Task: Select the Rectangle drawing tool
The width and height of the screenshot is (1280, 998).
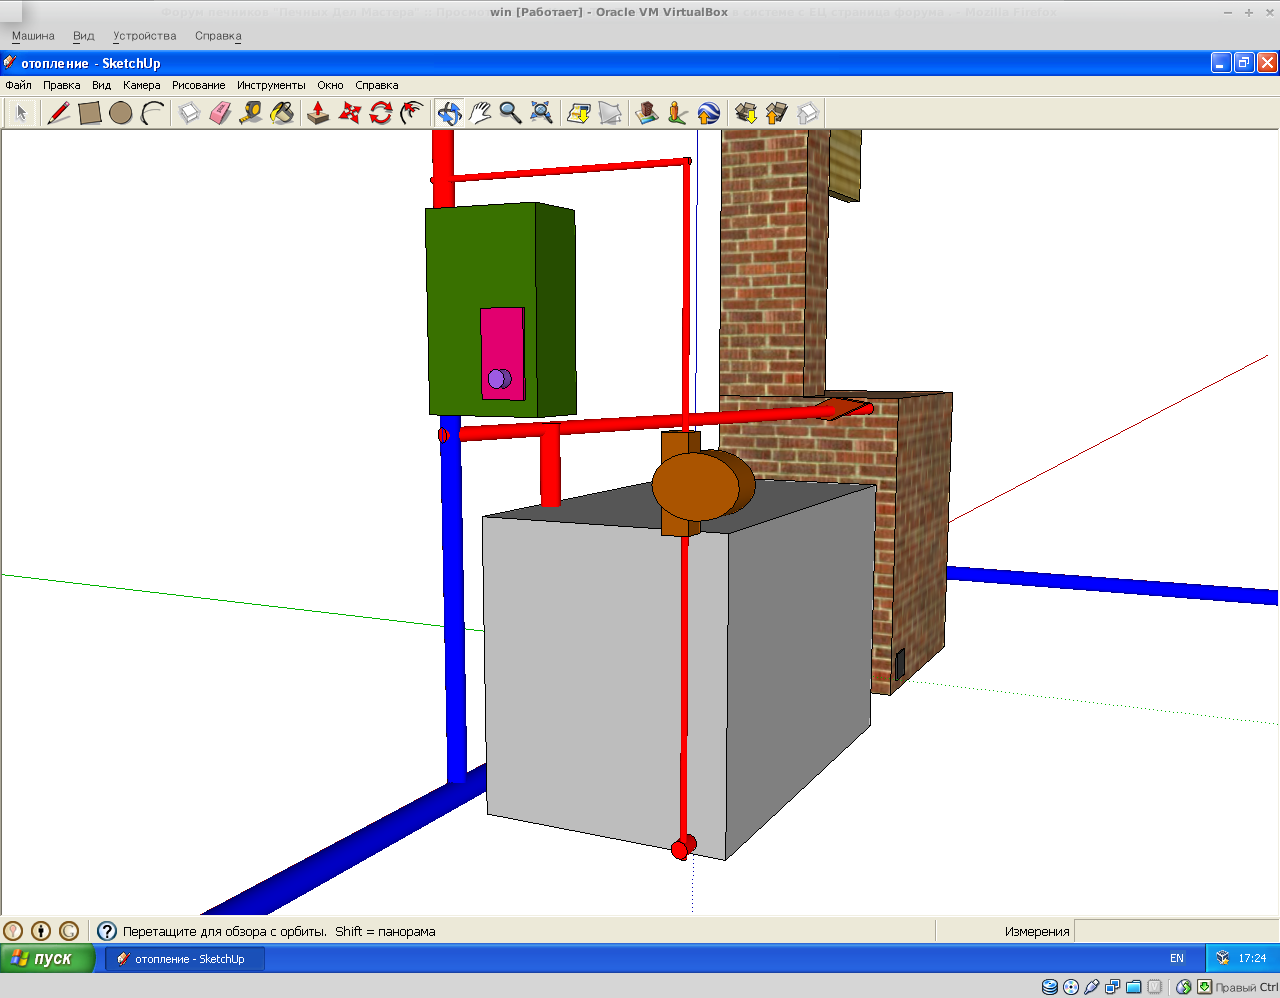Action: click(90, 113)
